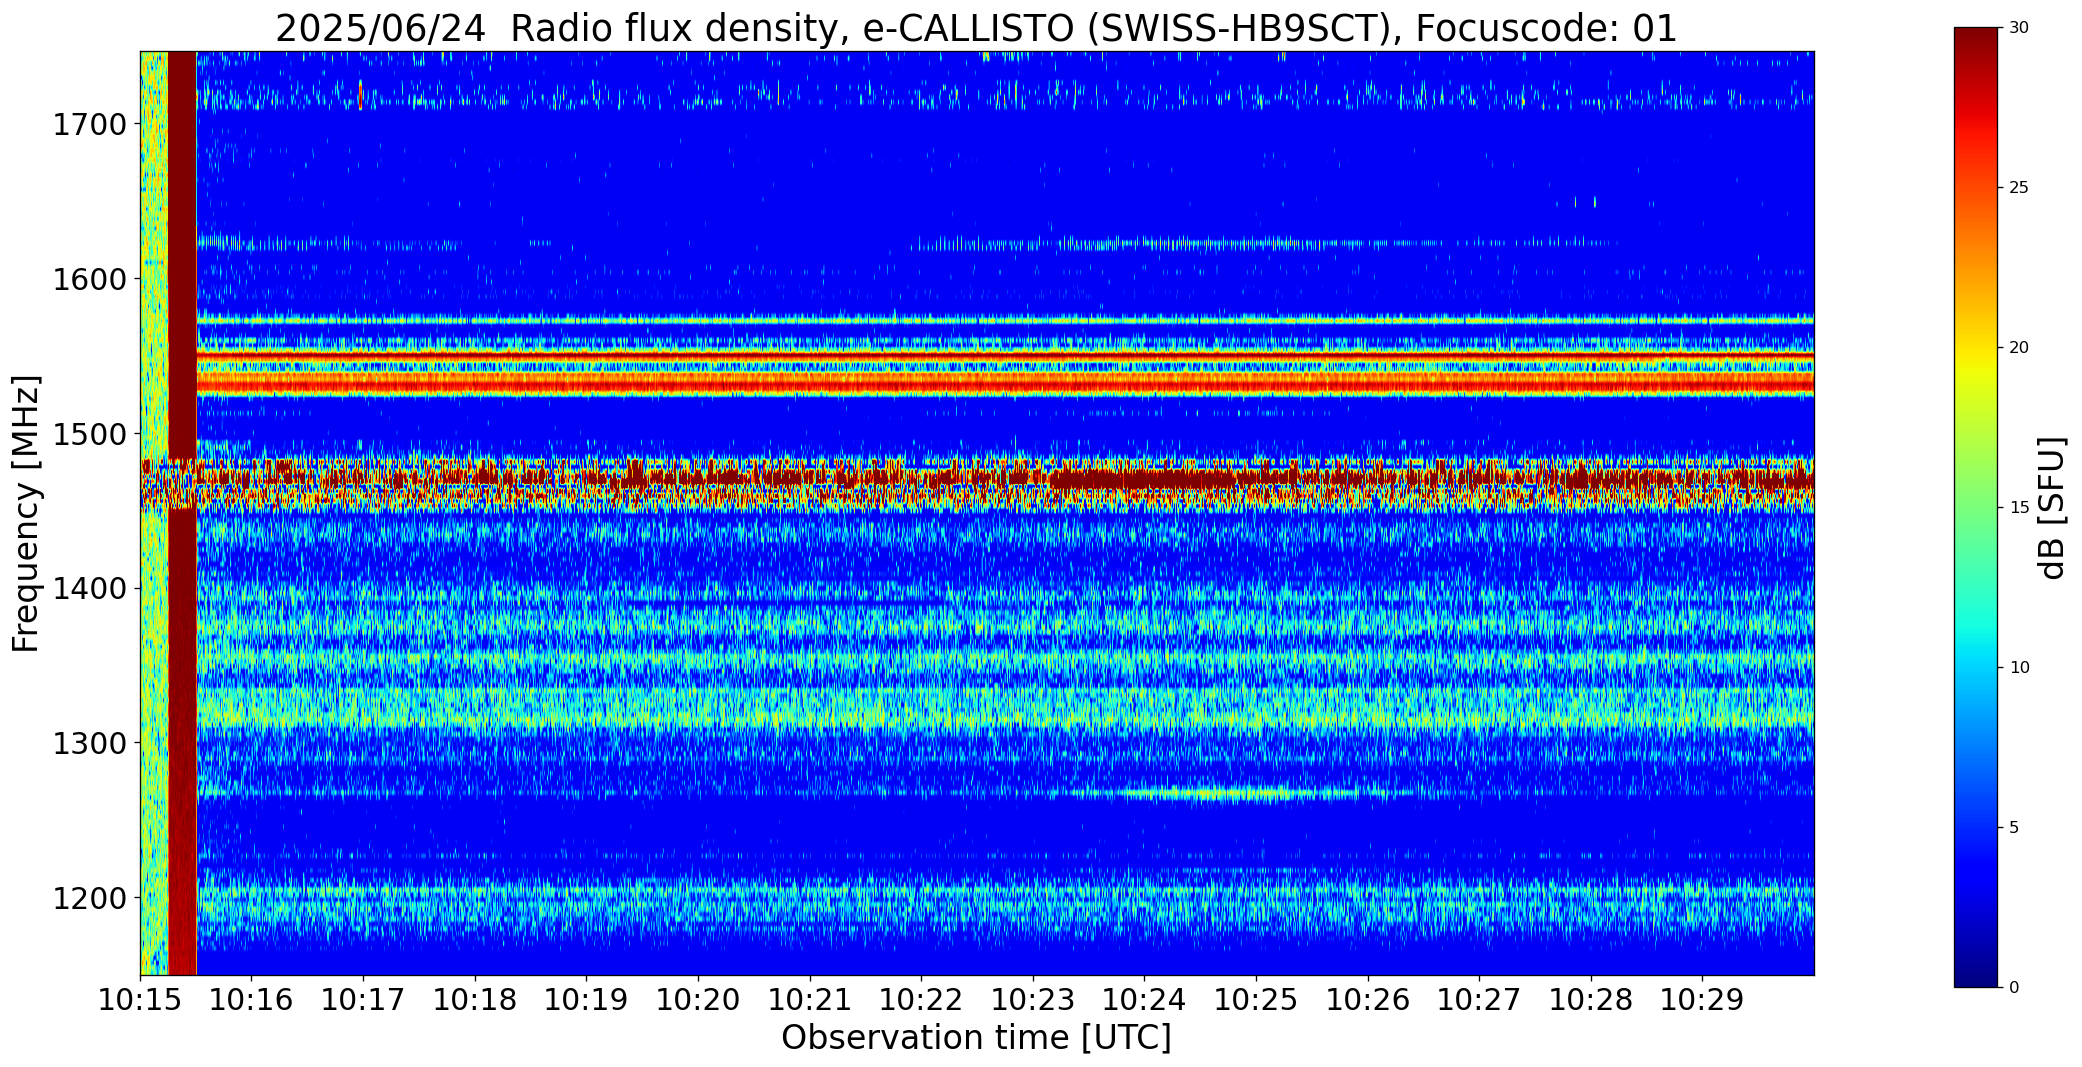This screenshot has height=1067, width=2082.
Task: Click the 10:16 time tick label
Action: tap(252, 1000)
